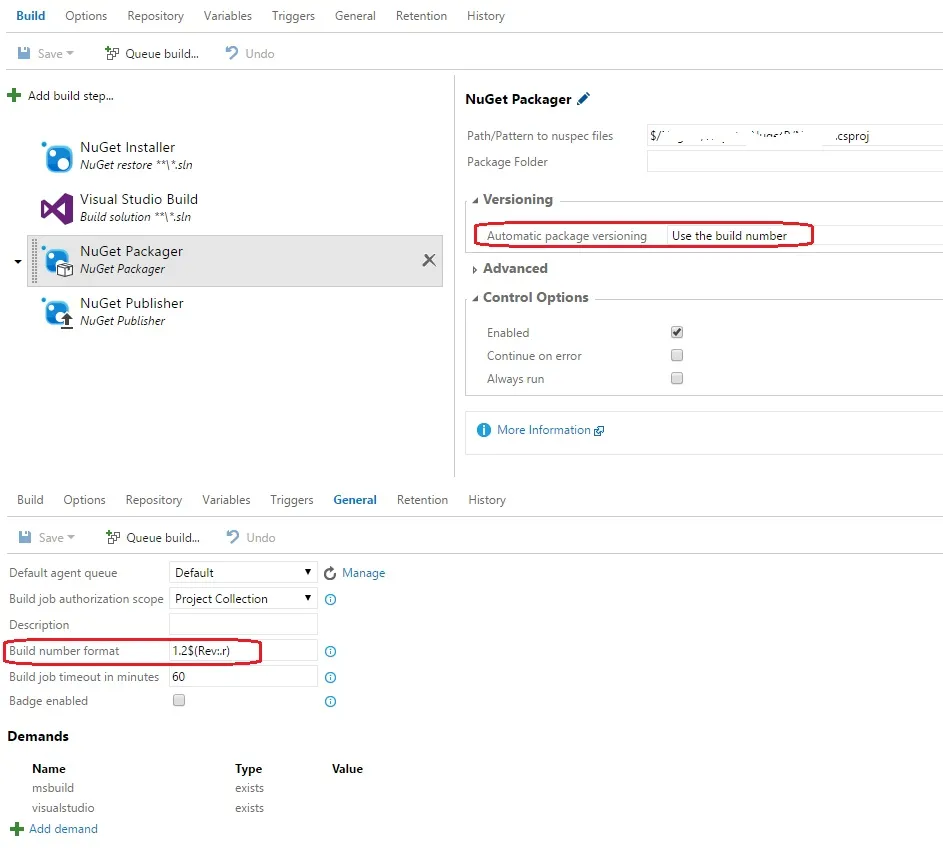This screenshot has height=848, width=943.
Task: Collapse the Control Options section
Action: click(475, 298)
